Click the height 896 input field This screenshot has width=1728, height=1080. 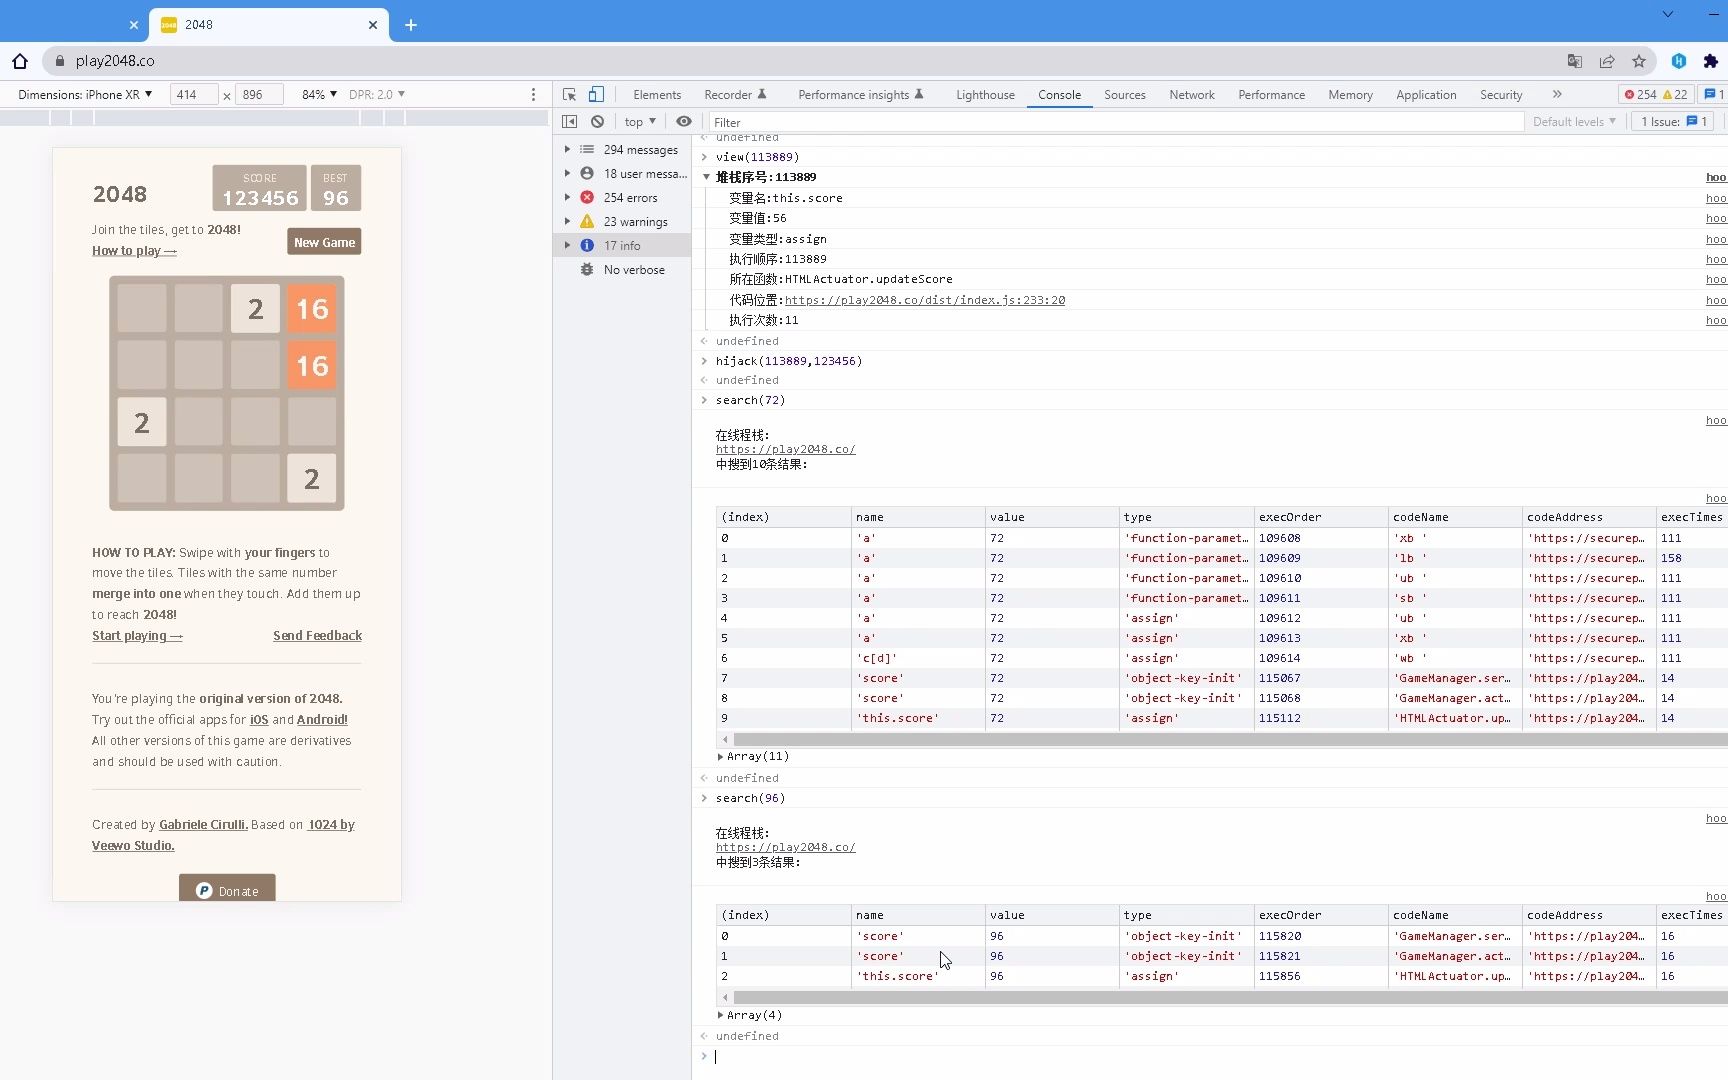tap(259, 94)
